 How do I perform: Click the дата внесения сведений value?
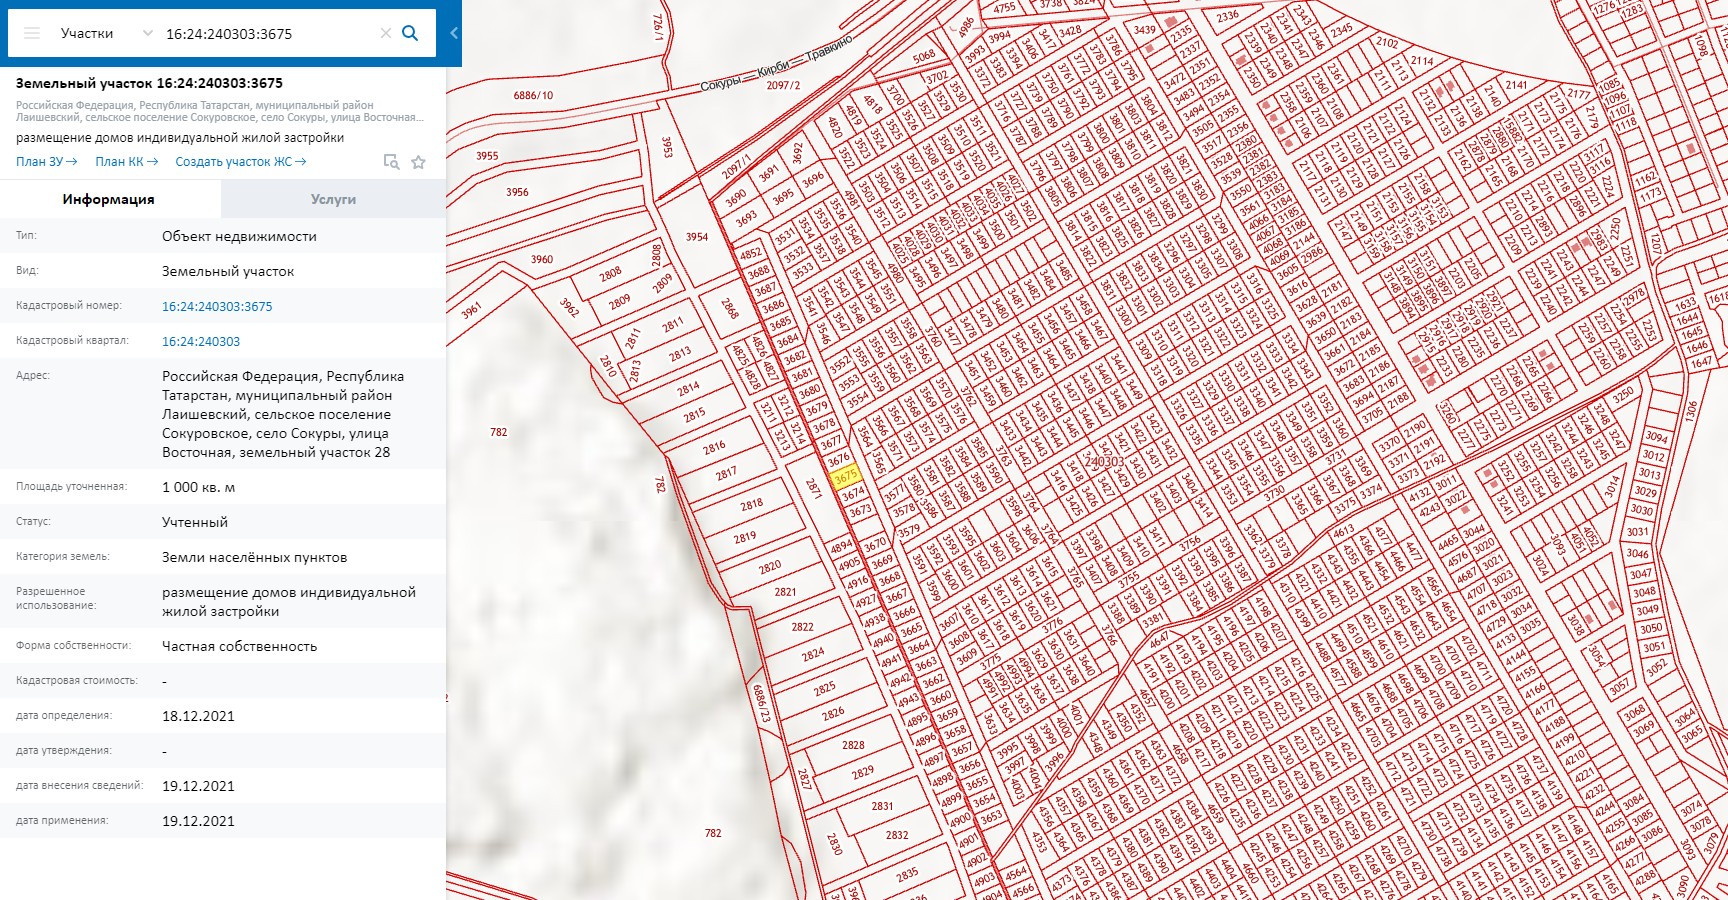(x=198, y=786)
